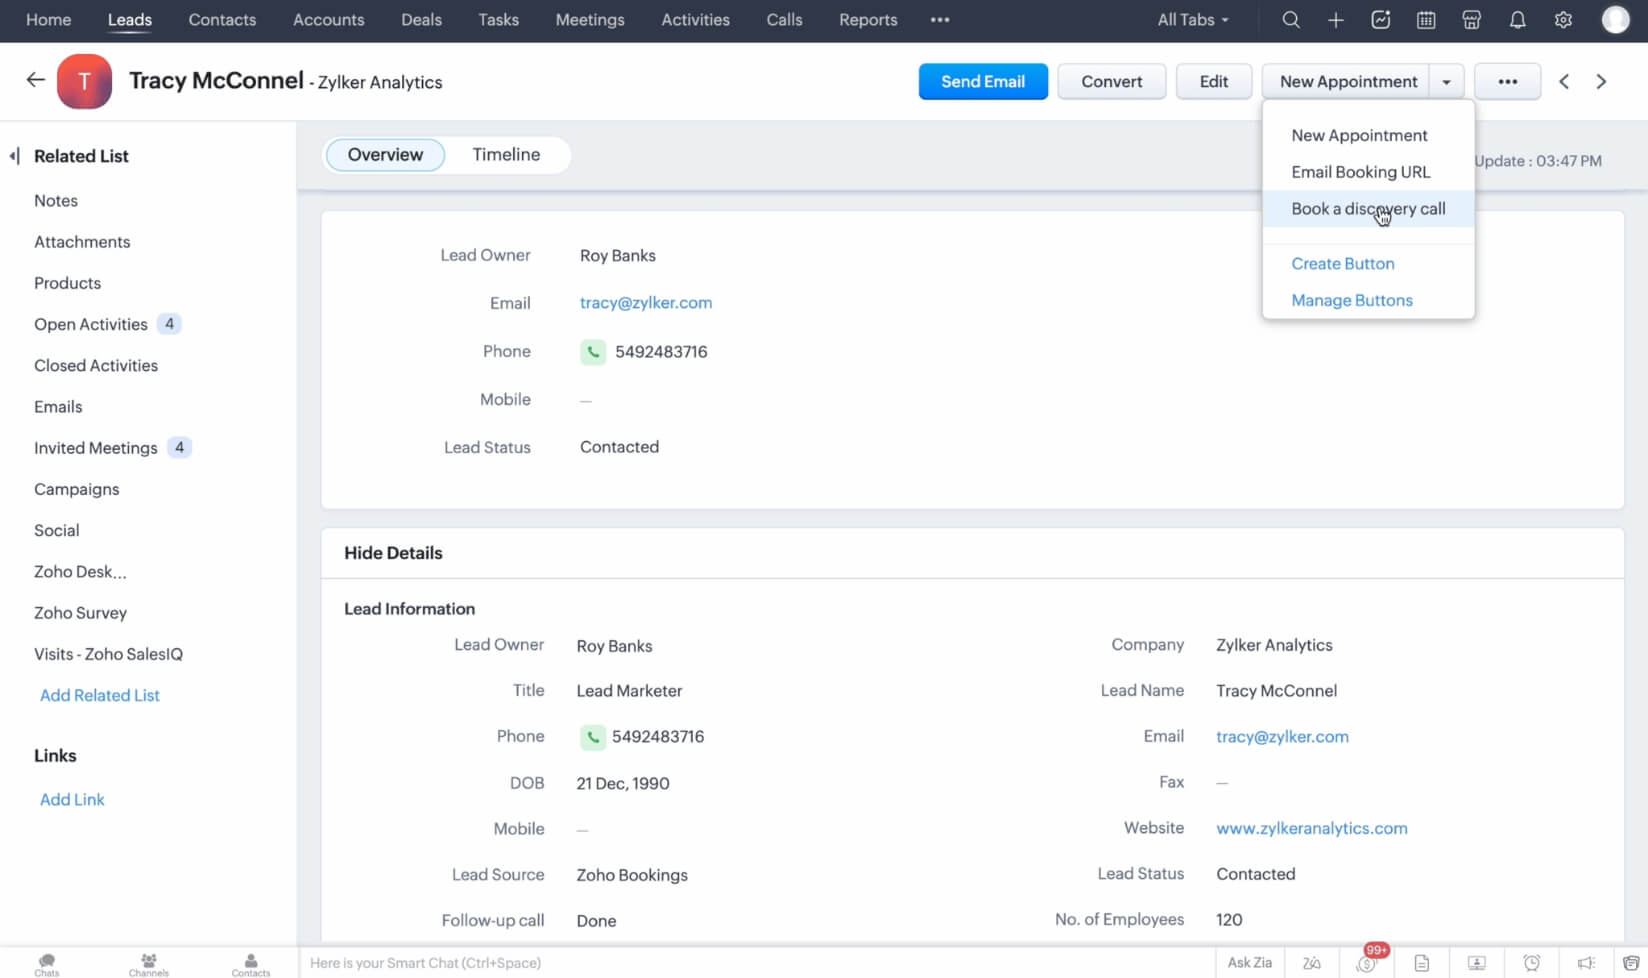
Task: Click the Send Email button
Action: 983,82
